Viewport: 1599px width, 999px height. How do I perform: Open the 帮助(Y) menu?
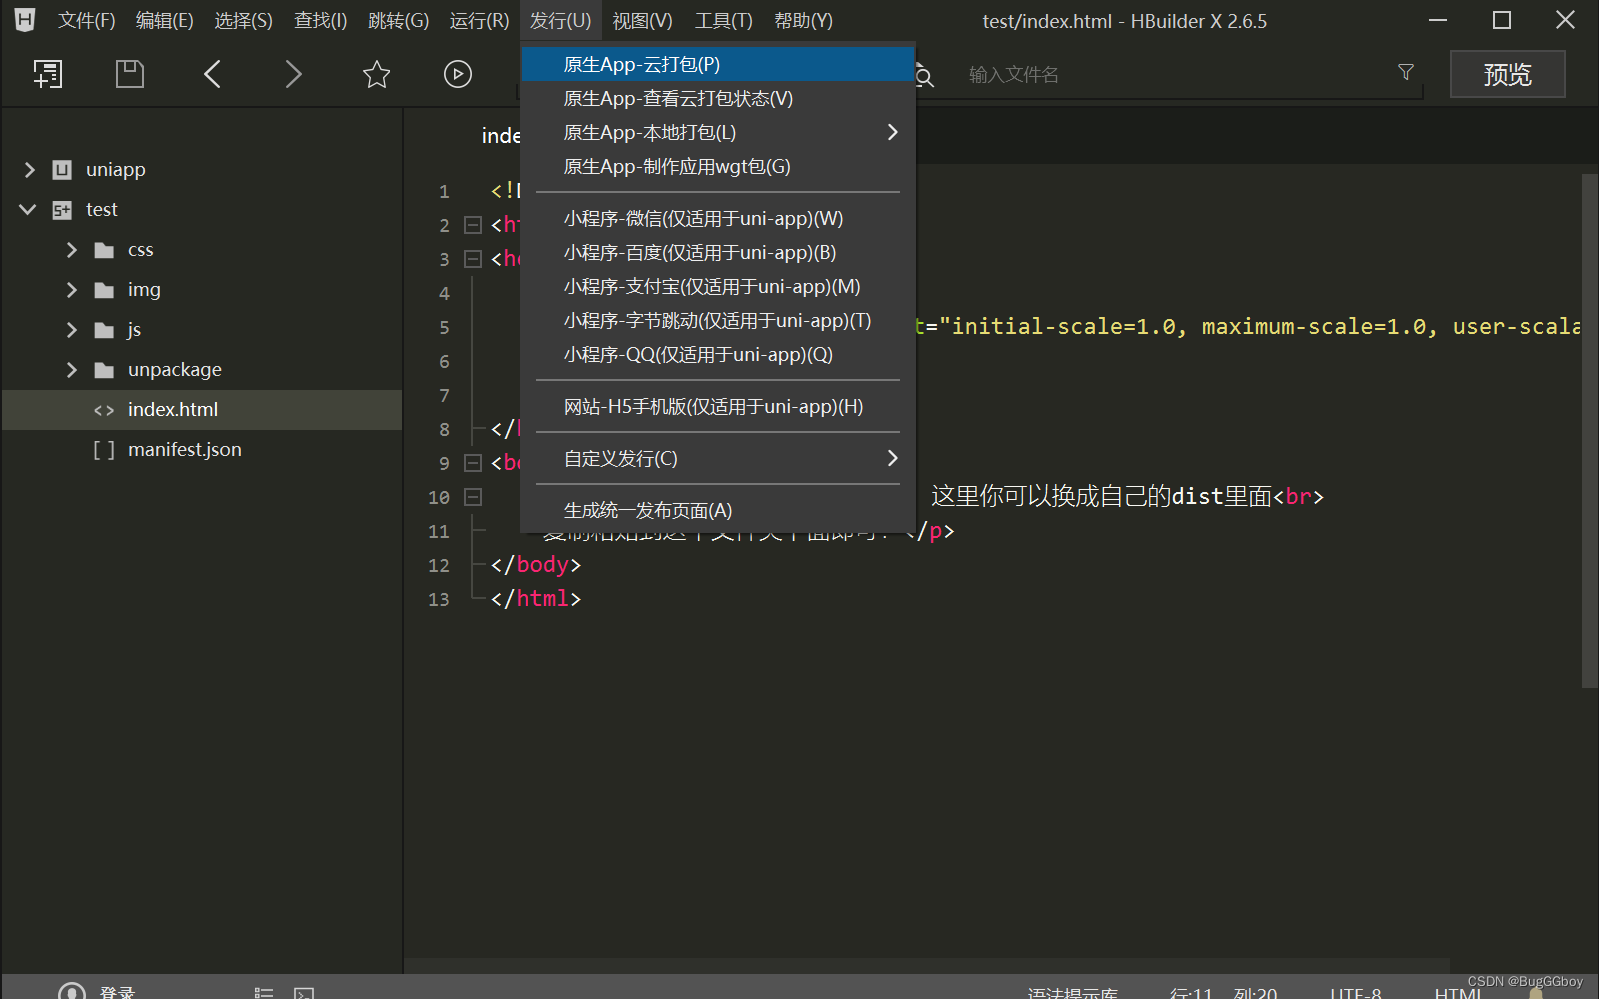[804, 21]
